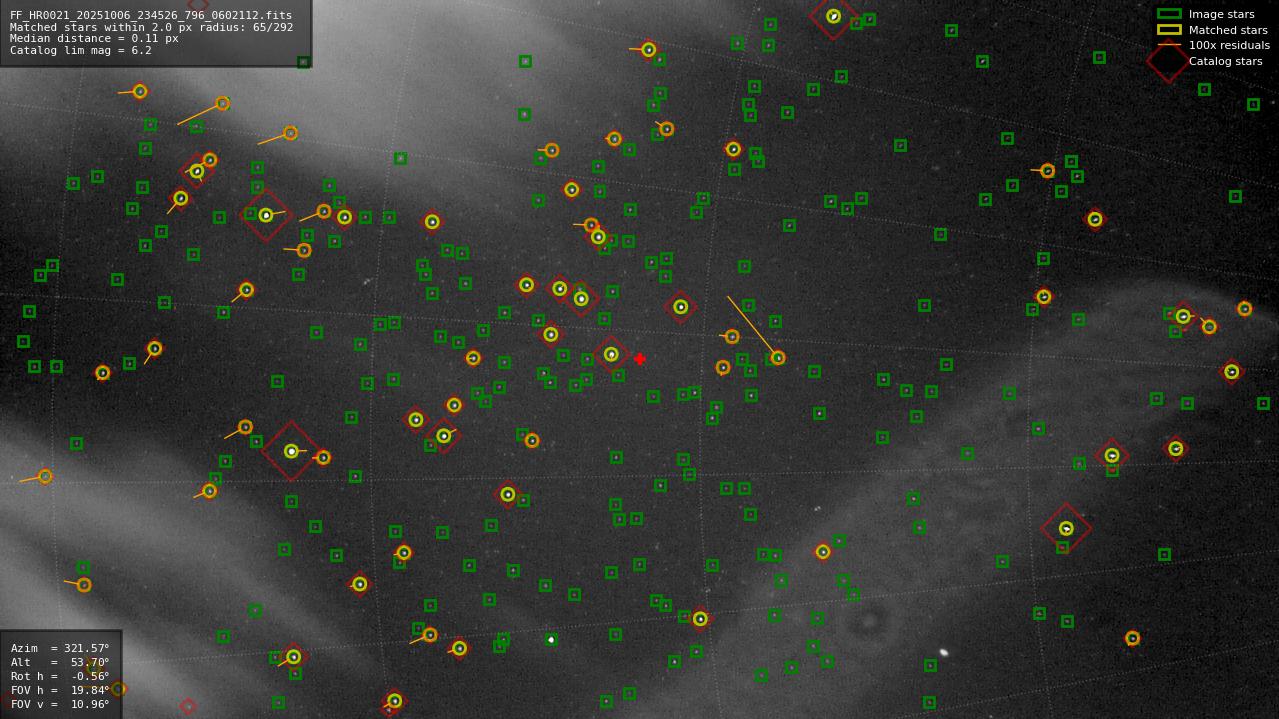Click the 'FOV h = 19.84°' readout
Image resolution: width=1279 pixels, height=719 pixels.
coord(60,690)
